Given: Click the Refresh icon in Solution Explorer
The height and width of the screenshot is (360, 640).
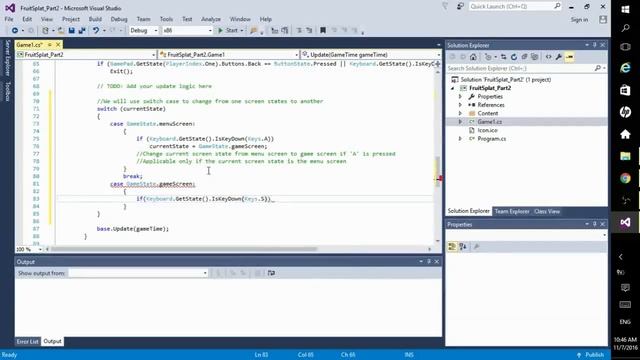Looking at the screenshot, I should coord(514,57).
